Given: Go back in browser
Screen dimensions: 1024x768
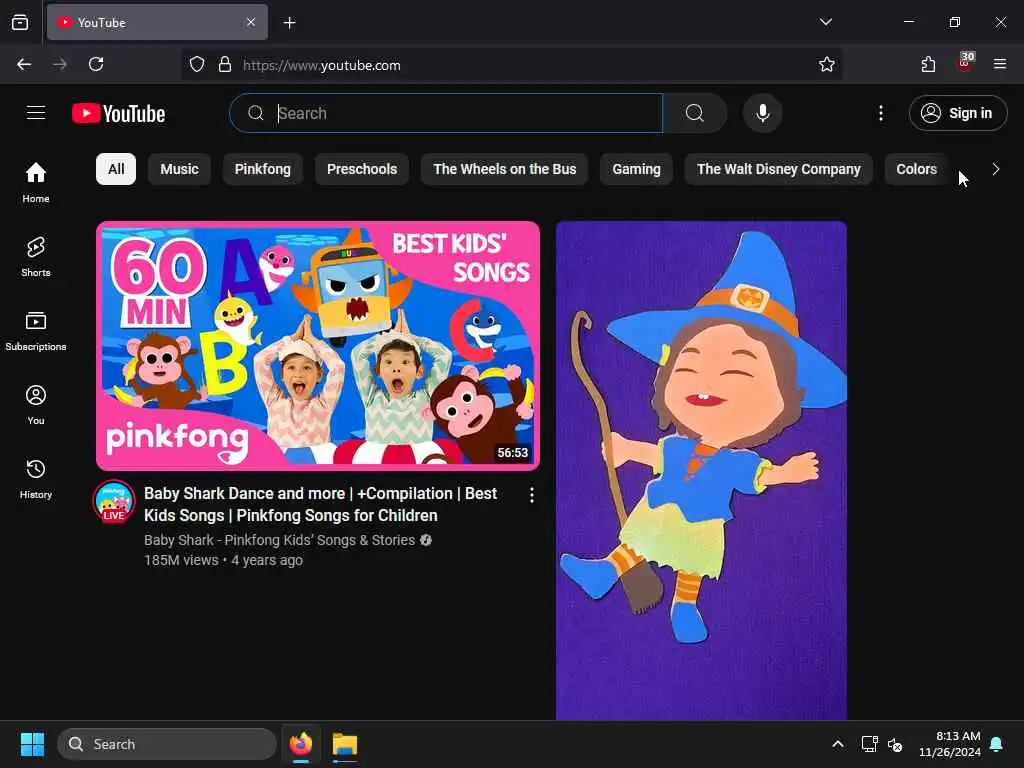Looking at the screenshot, I should (24, 64).
